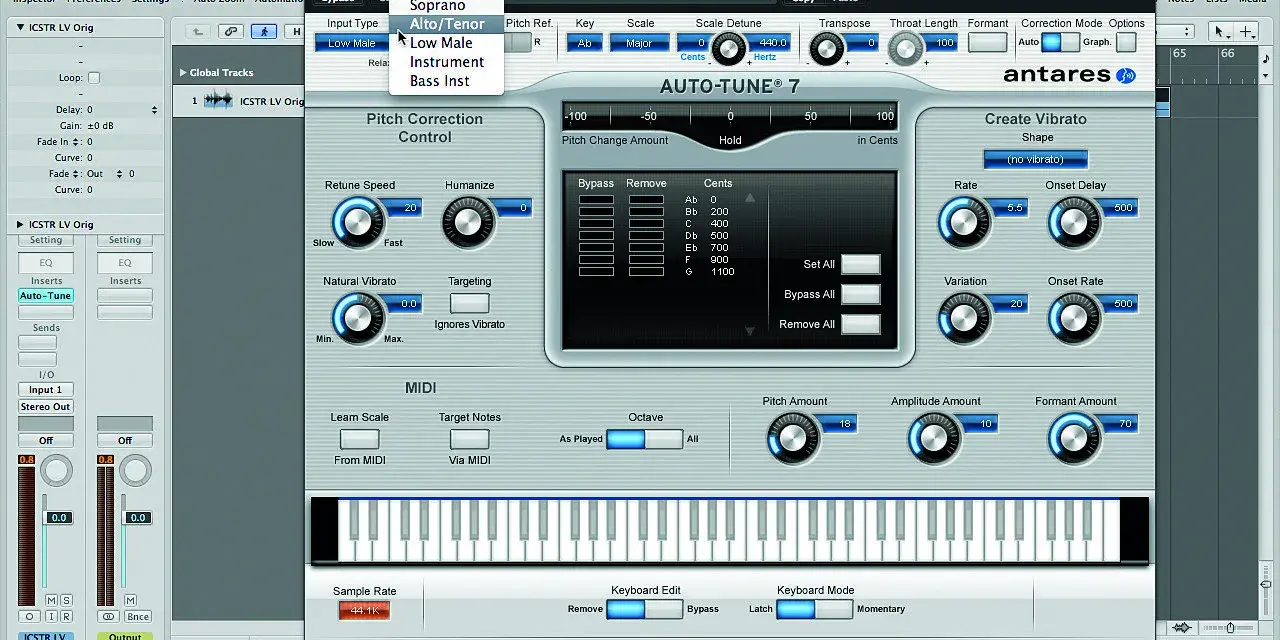Open the Input Type Low Male dropdown
This screenshot has height=640, width=1280.
(352, 43)
